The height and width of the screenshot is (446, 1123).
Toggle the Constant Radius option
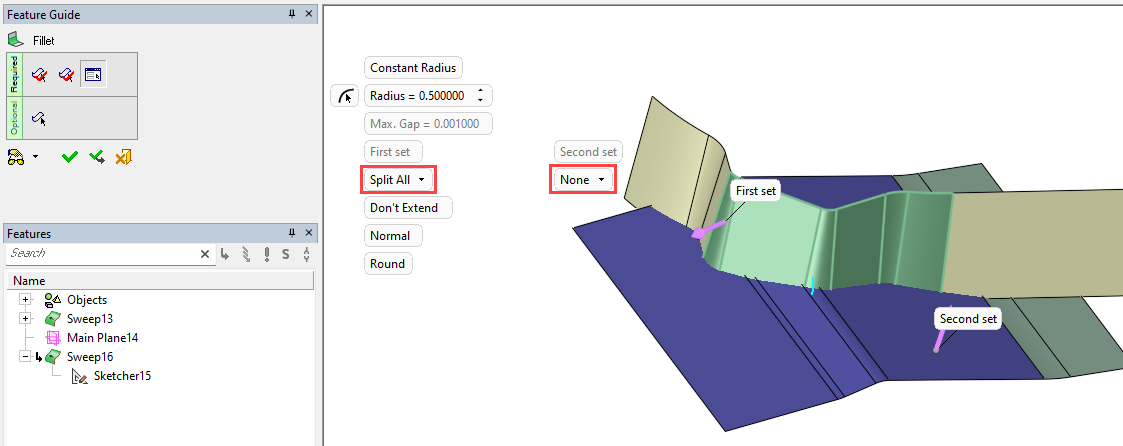(x=412, y=68)
